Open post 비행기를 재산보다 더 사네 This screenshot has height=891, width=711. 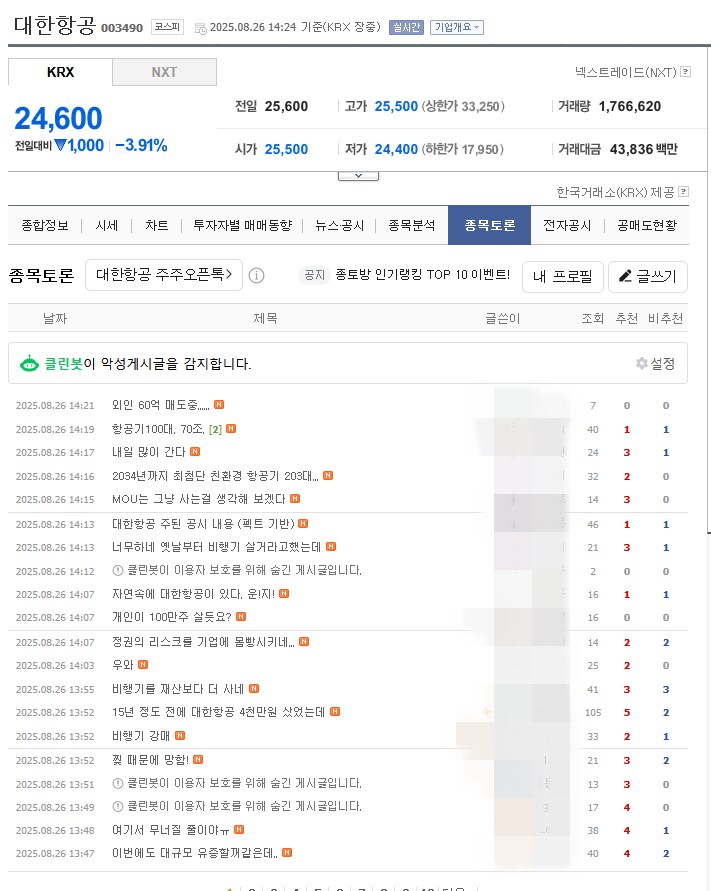(x=178, y=689)
